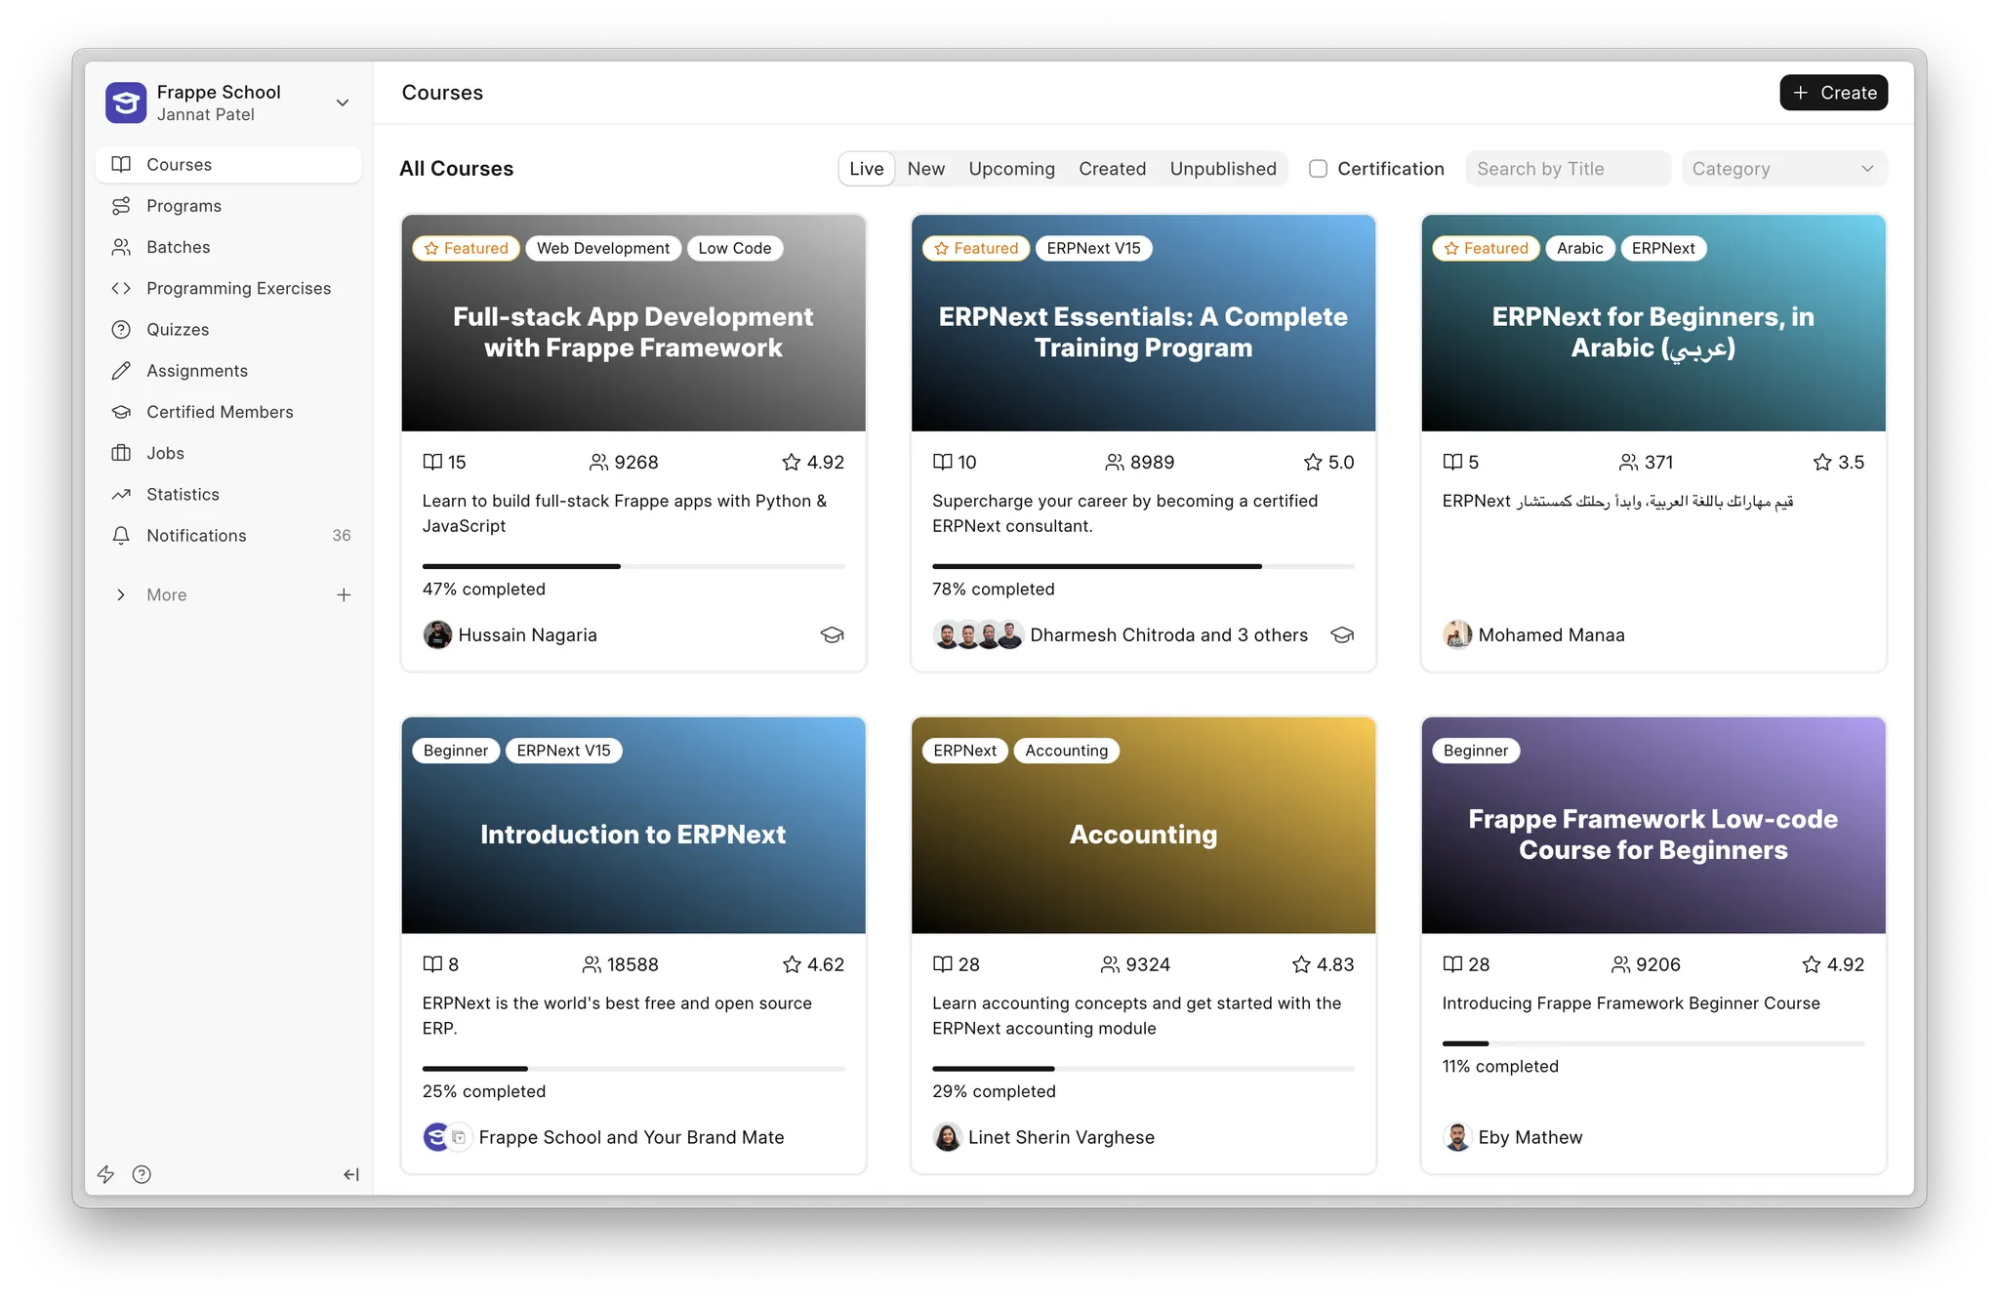
Task: Click Eby Mathew avatar
Action: click(x=1457, y=1137)
